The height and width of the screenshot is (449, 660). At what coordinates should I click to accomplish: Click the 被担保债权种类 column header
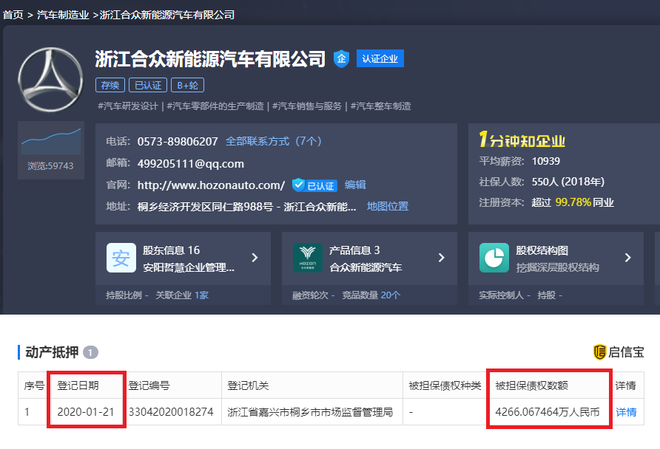coord(445,385)
